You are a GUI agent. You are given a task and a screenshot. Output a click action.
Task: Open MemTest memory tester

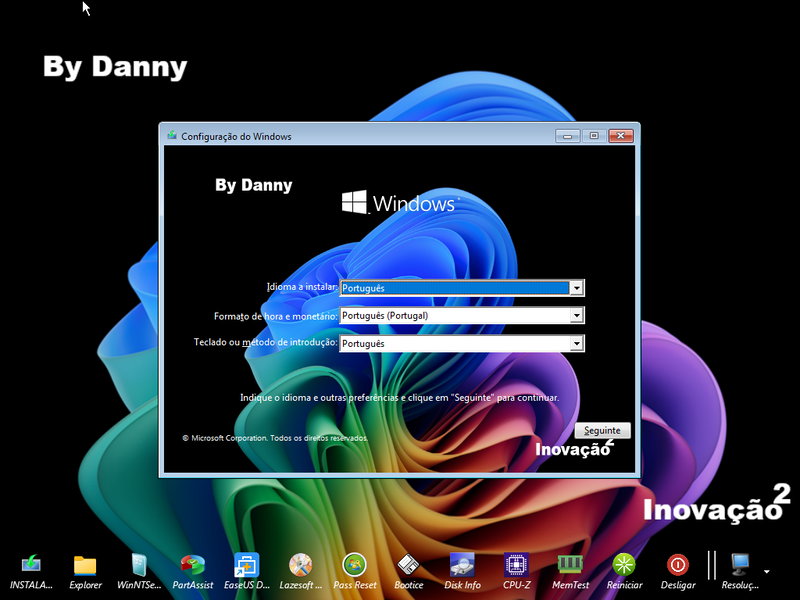pyautogui.click(x=570, y=564)
